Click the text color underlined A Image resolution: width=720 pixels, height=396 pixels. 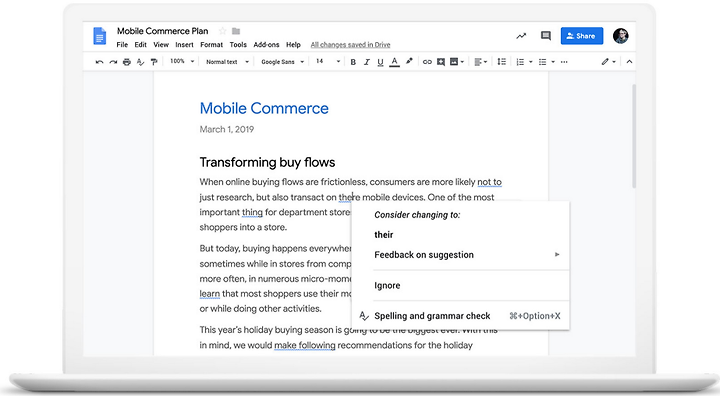coord(394,62)
